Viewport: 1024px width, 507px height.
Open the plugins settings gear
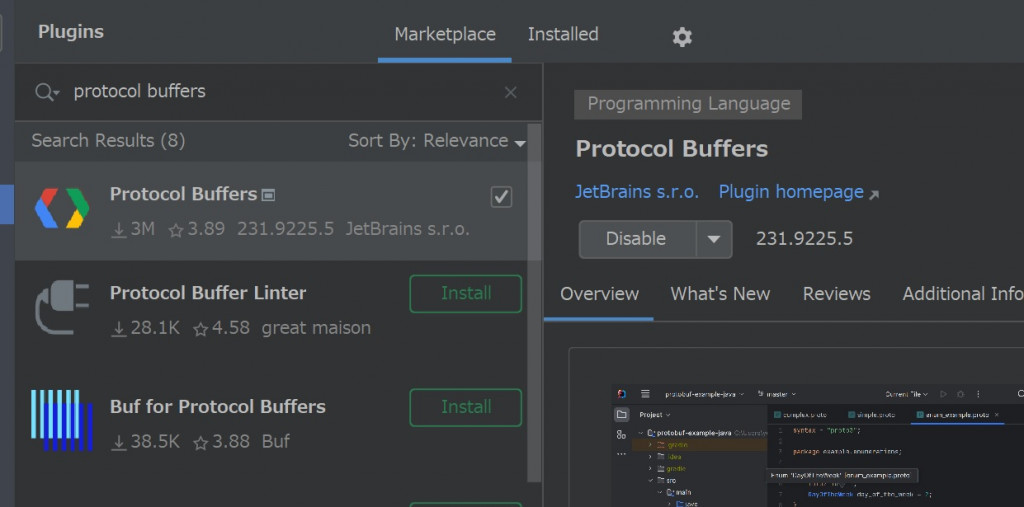[x=682, y=37]
